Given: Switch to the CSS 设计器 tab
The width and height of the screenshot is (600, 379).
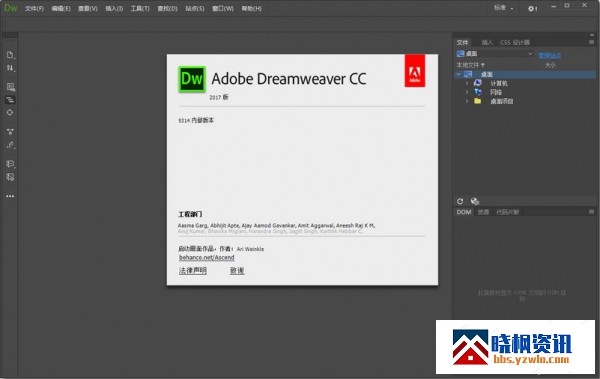Looking at the screenshot, I should coord(515,42).
